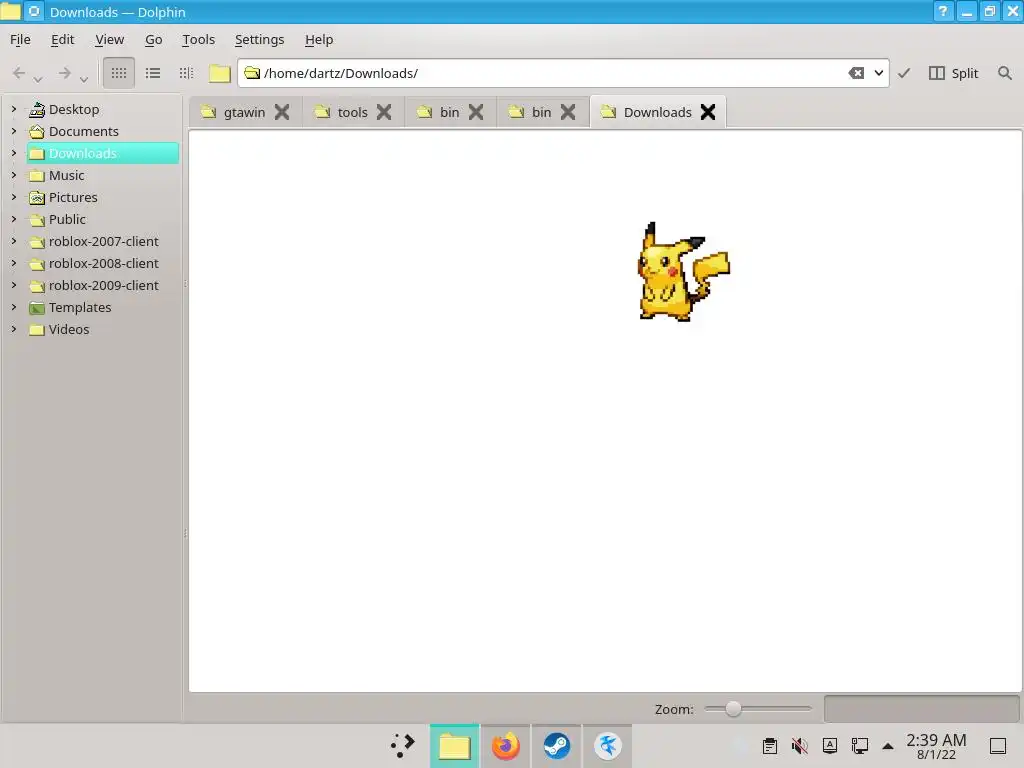Open forward history dropdown arrow

point(84,79)
